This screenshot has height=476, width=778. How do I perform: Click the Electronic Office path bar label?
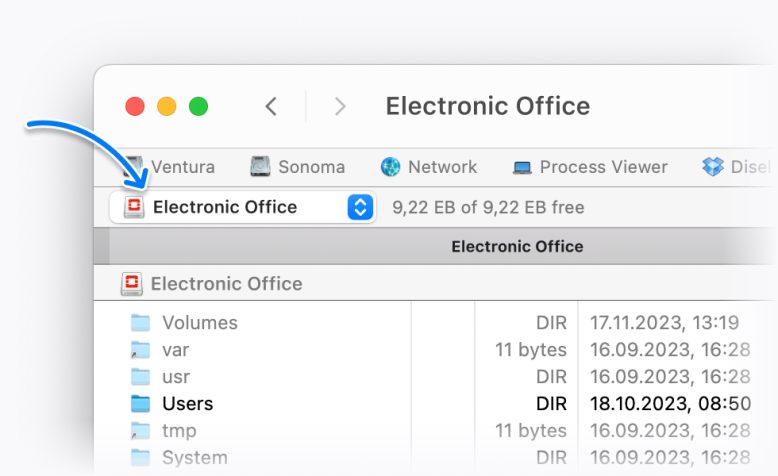[226, 284]
